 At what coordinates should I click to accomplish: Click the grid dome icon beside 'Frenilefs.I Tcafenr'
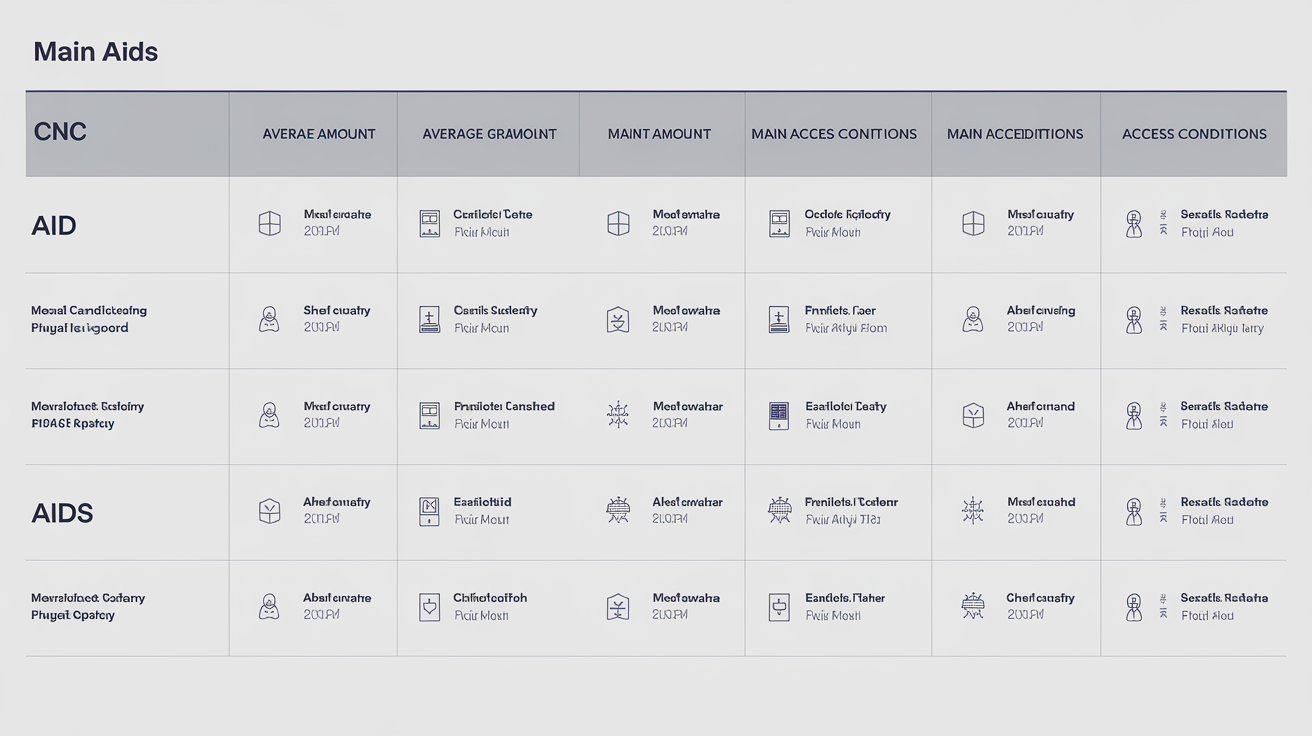[x=779, y=511]
